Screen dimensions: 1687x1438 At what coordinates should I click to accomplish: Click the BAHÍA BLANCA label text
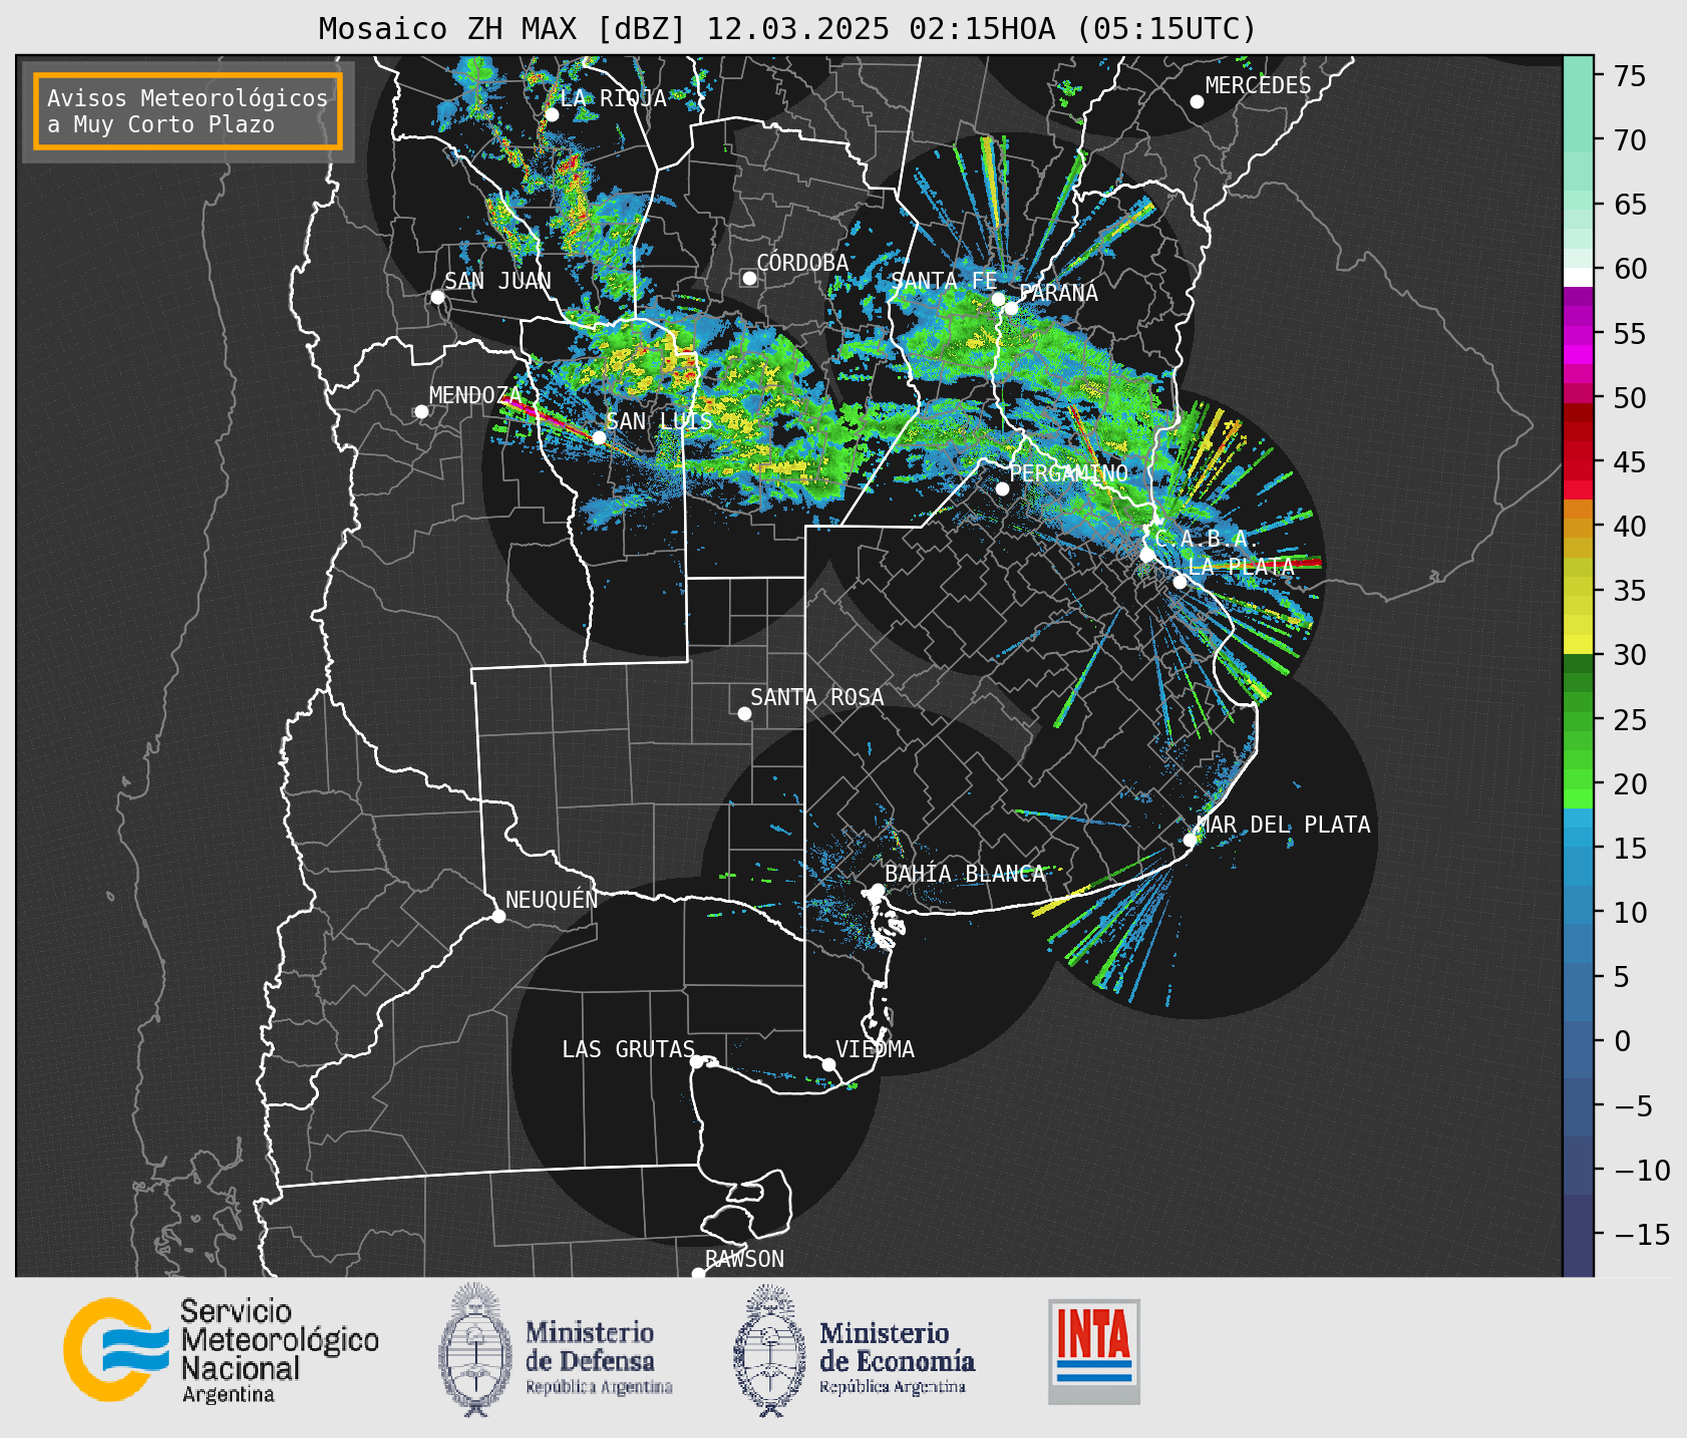(x=965, y=874)
